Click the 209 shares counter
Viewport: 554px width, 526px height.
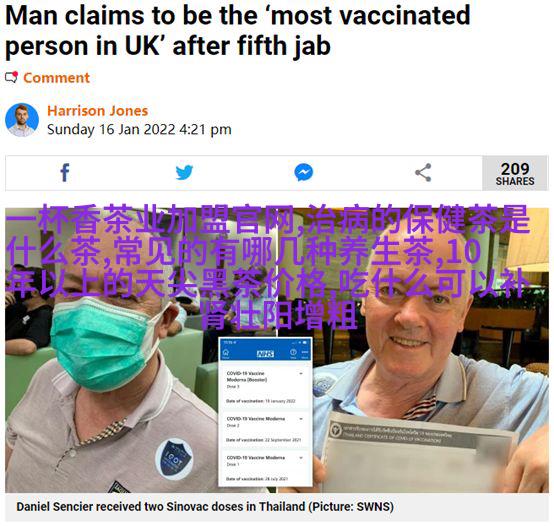(x=515, y=173)
